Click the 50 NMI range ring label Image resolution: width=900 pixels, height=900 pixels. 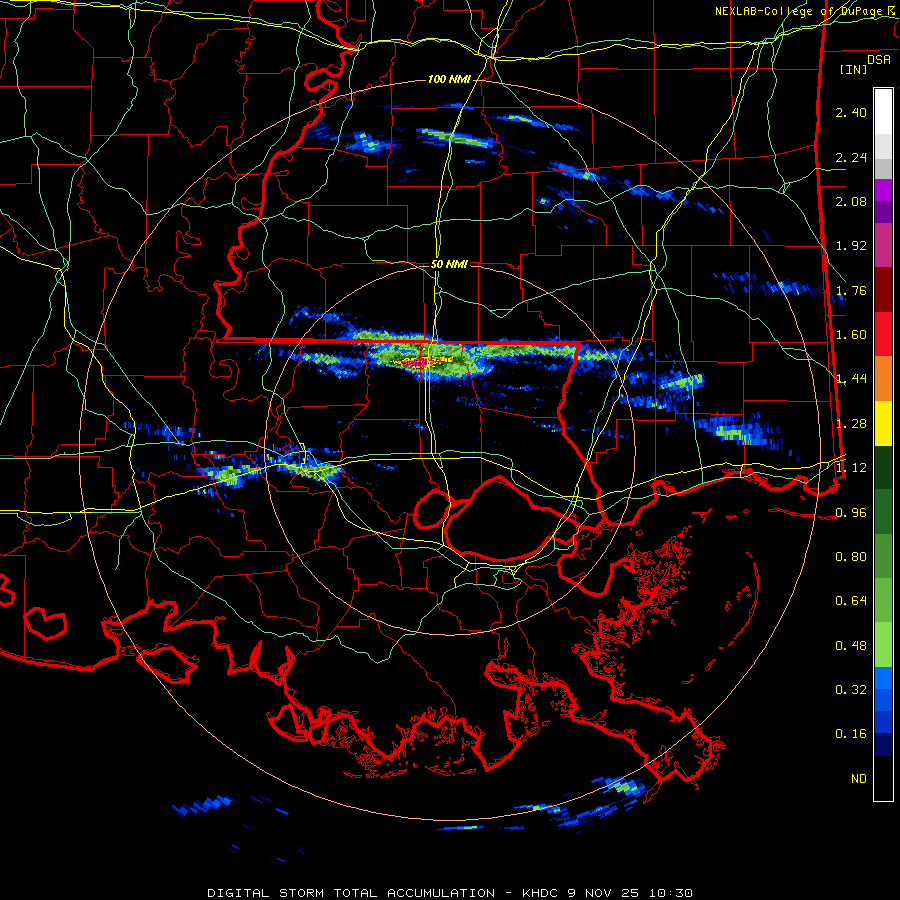[449, 264]
